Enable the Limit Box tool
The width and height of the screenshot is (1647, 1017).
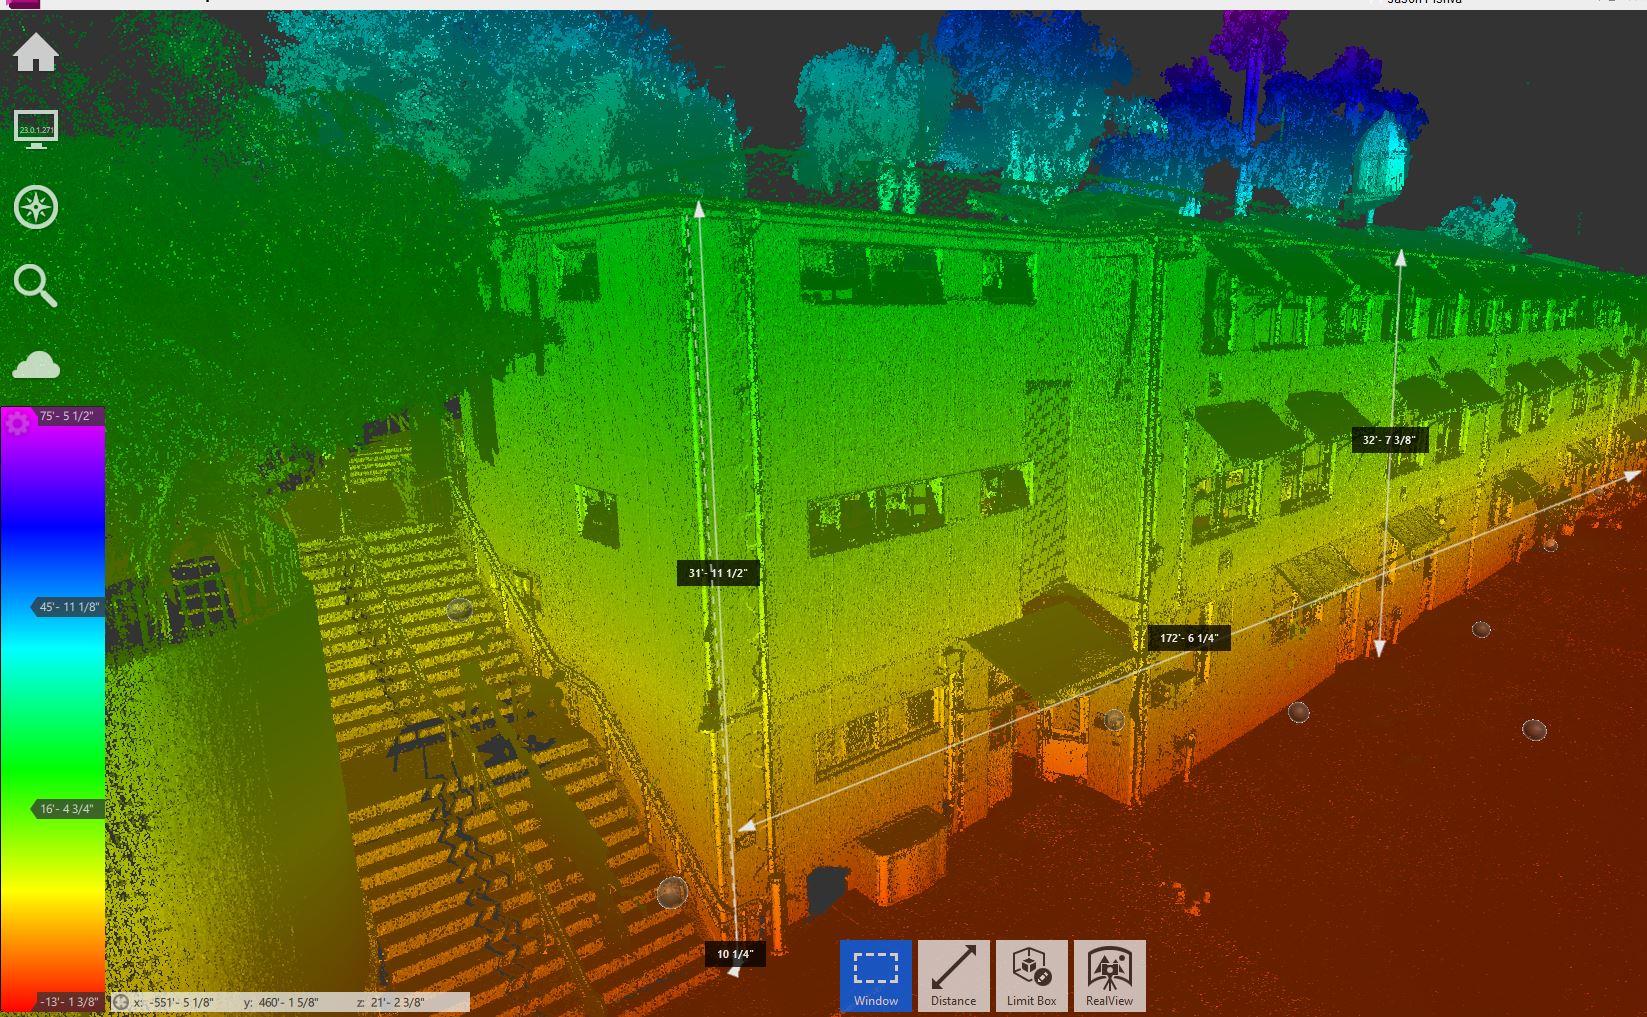click(x=1031, y=976)
